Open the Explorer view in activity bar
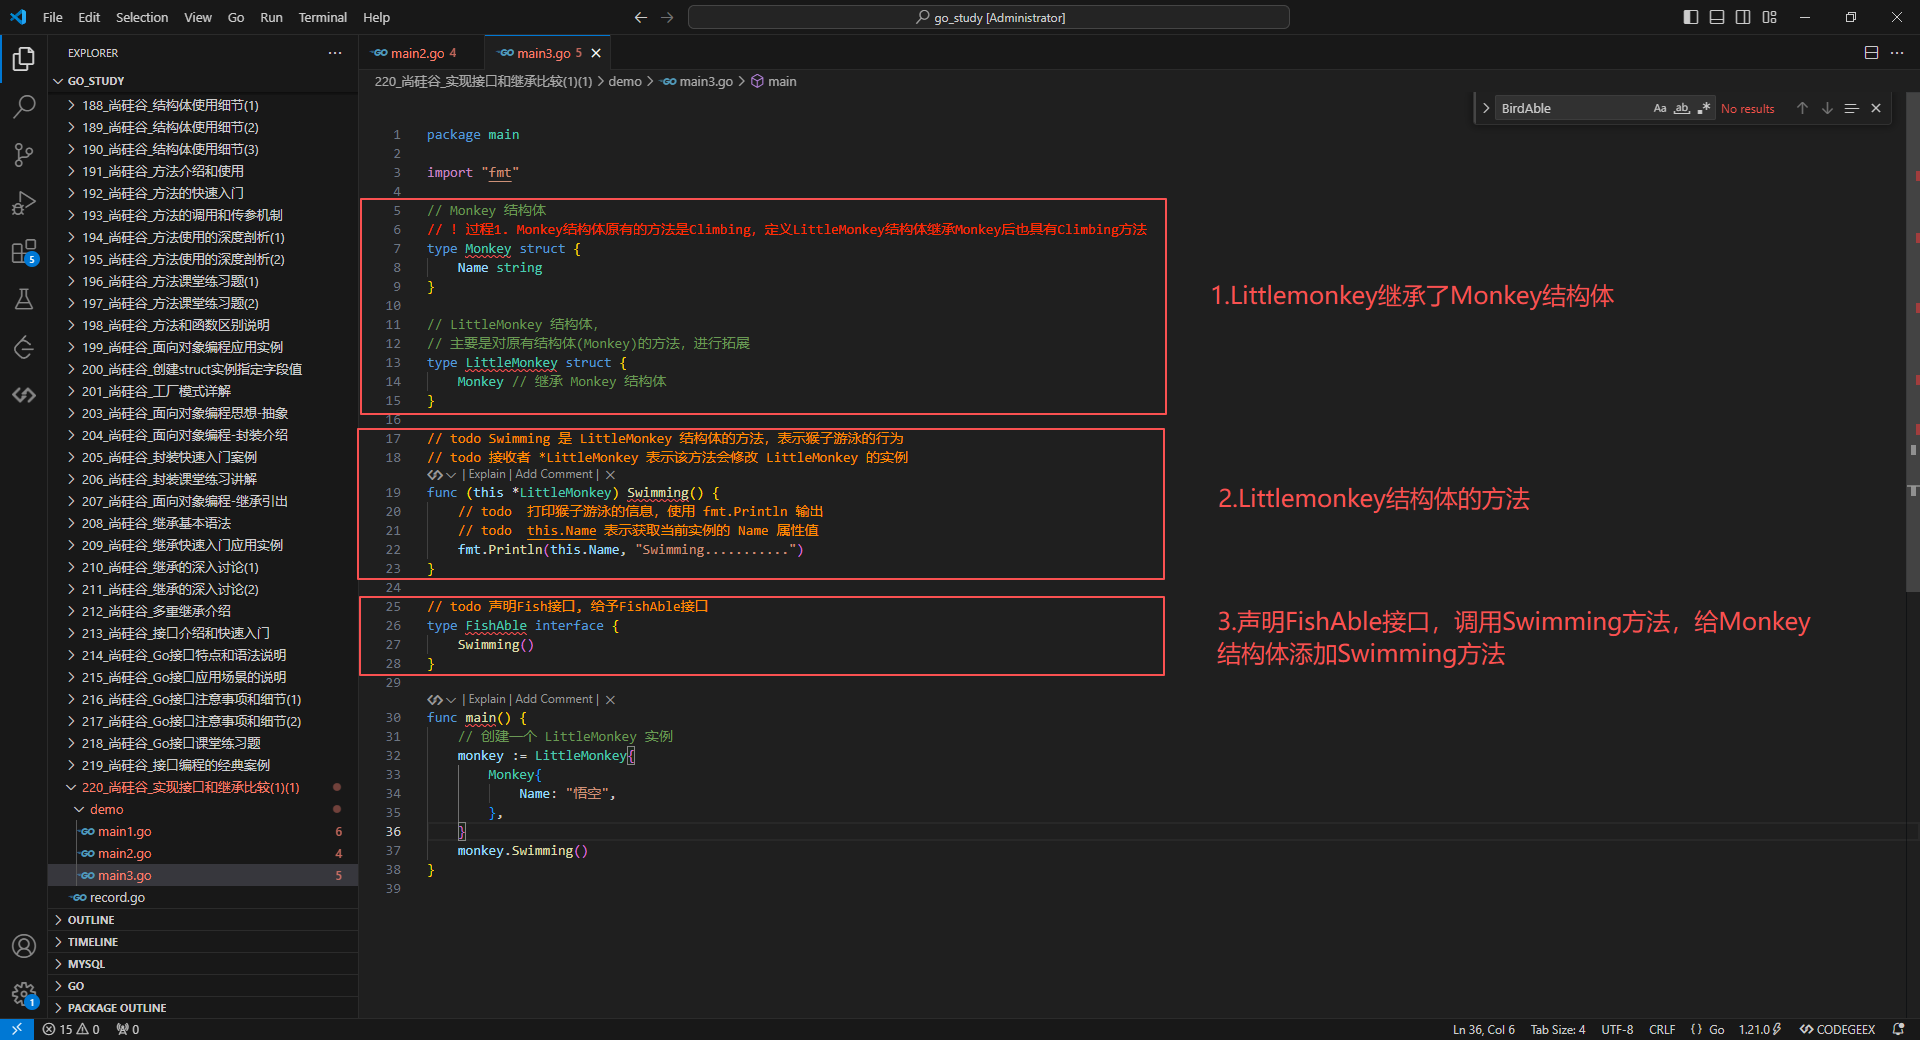 pos(24,59)
